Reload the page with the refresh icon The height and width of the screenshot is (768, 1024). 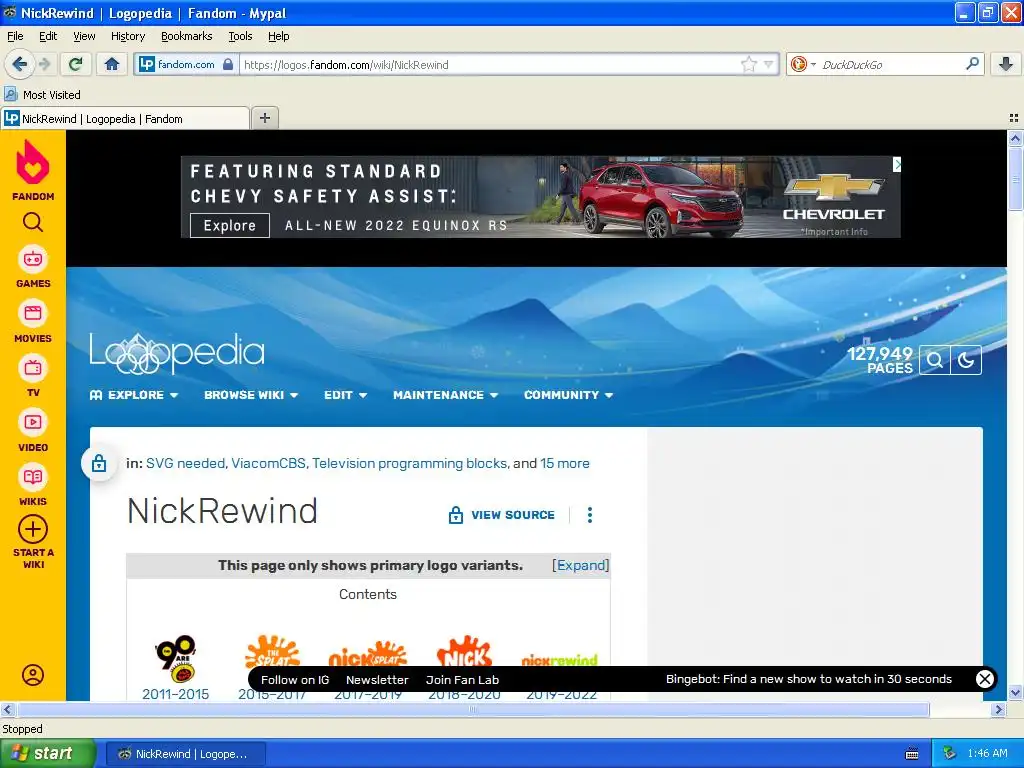(76, 64)
